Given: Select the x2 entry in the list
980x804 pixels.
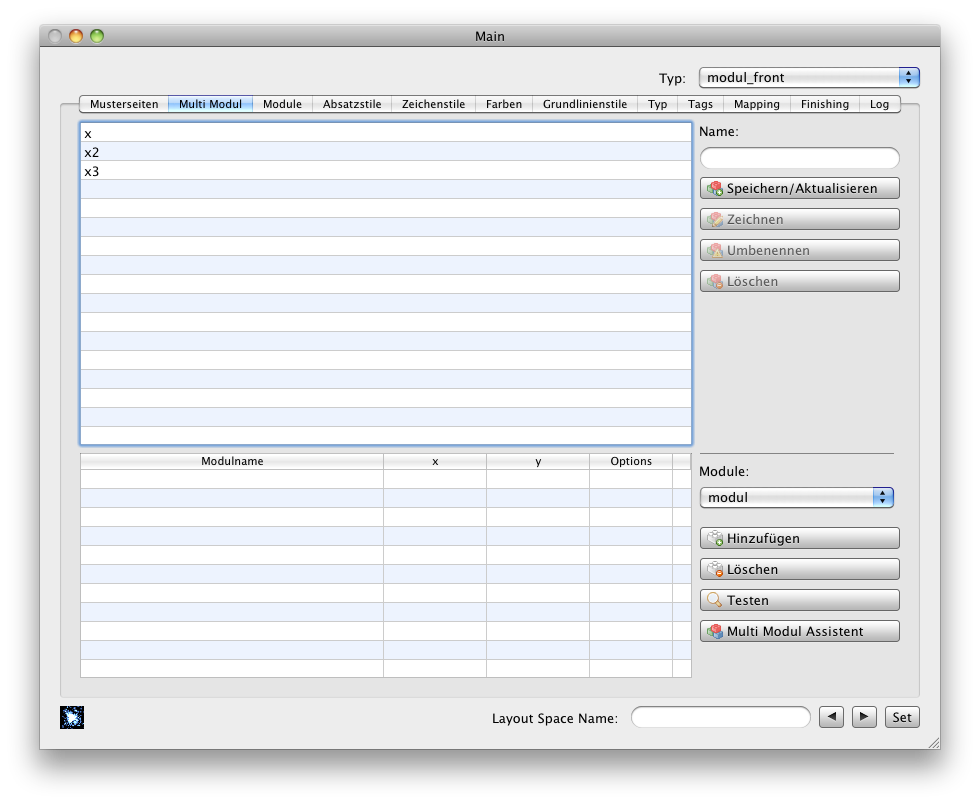Looking at the screenshot, I should pos(92,152).
